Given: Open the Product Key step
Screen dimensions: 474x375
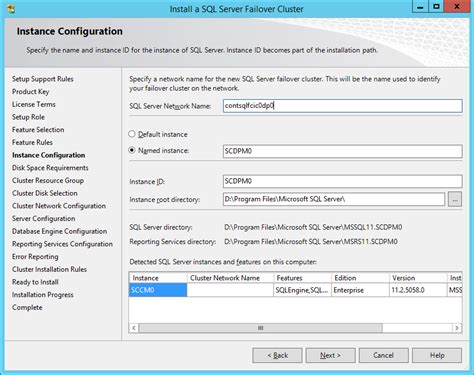Looking at the screenshot, I should [x=31, y=92].
